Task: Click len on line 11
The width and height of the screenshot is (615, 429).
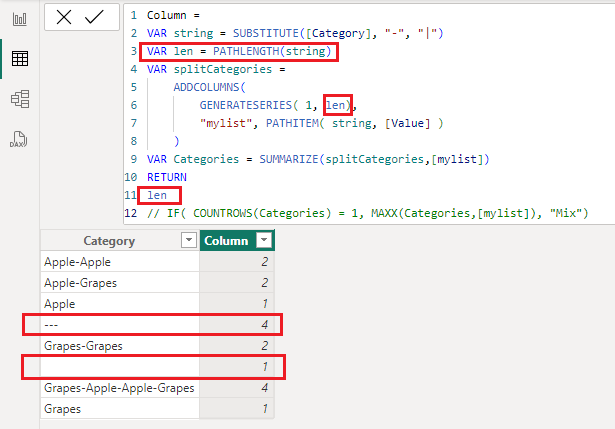Action: pos(157,195)
